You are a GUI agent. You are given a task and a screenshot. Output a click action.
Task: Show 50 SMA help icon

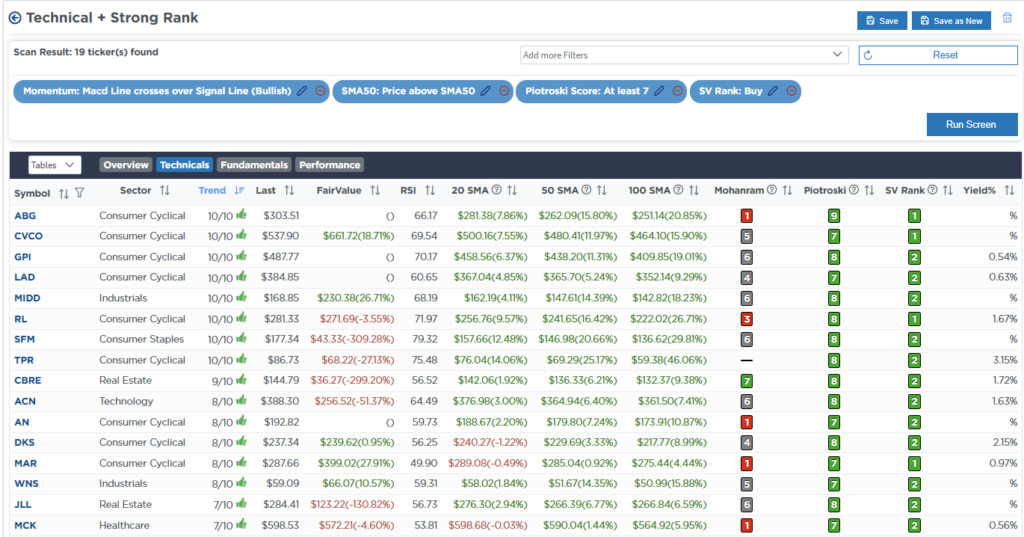(586, 190)
